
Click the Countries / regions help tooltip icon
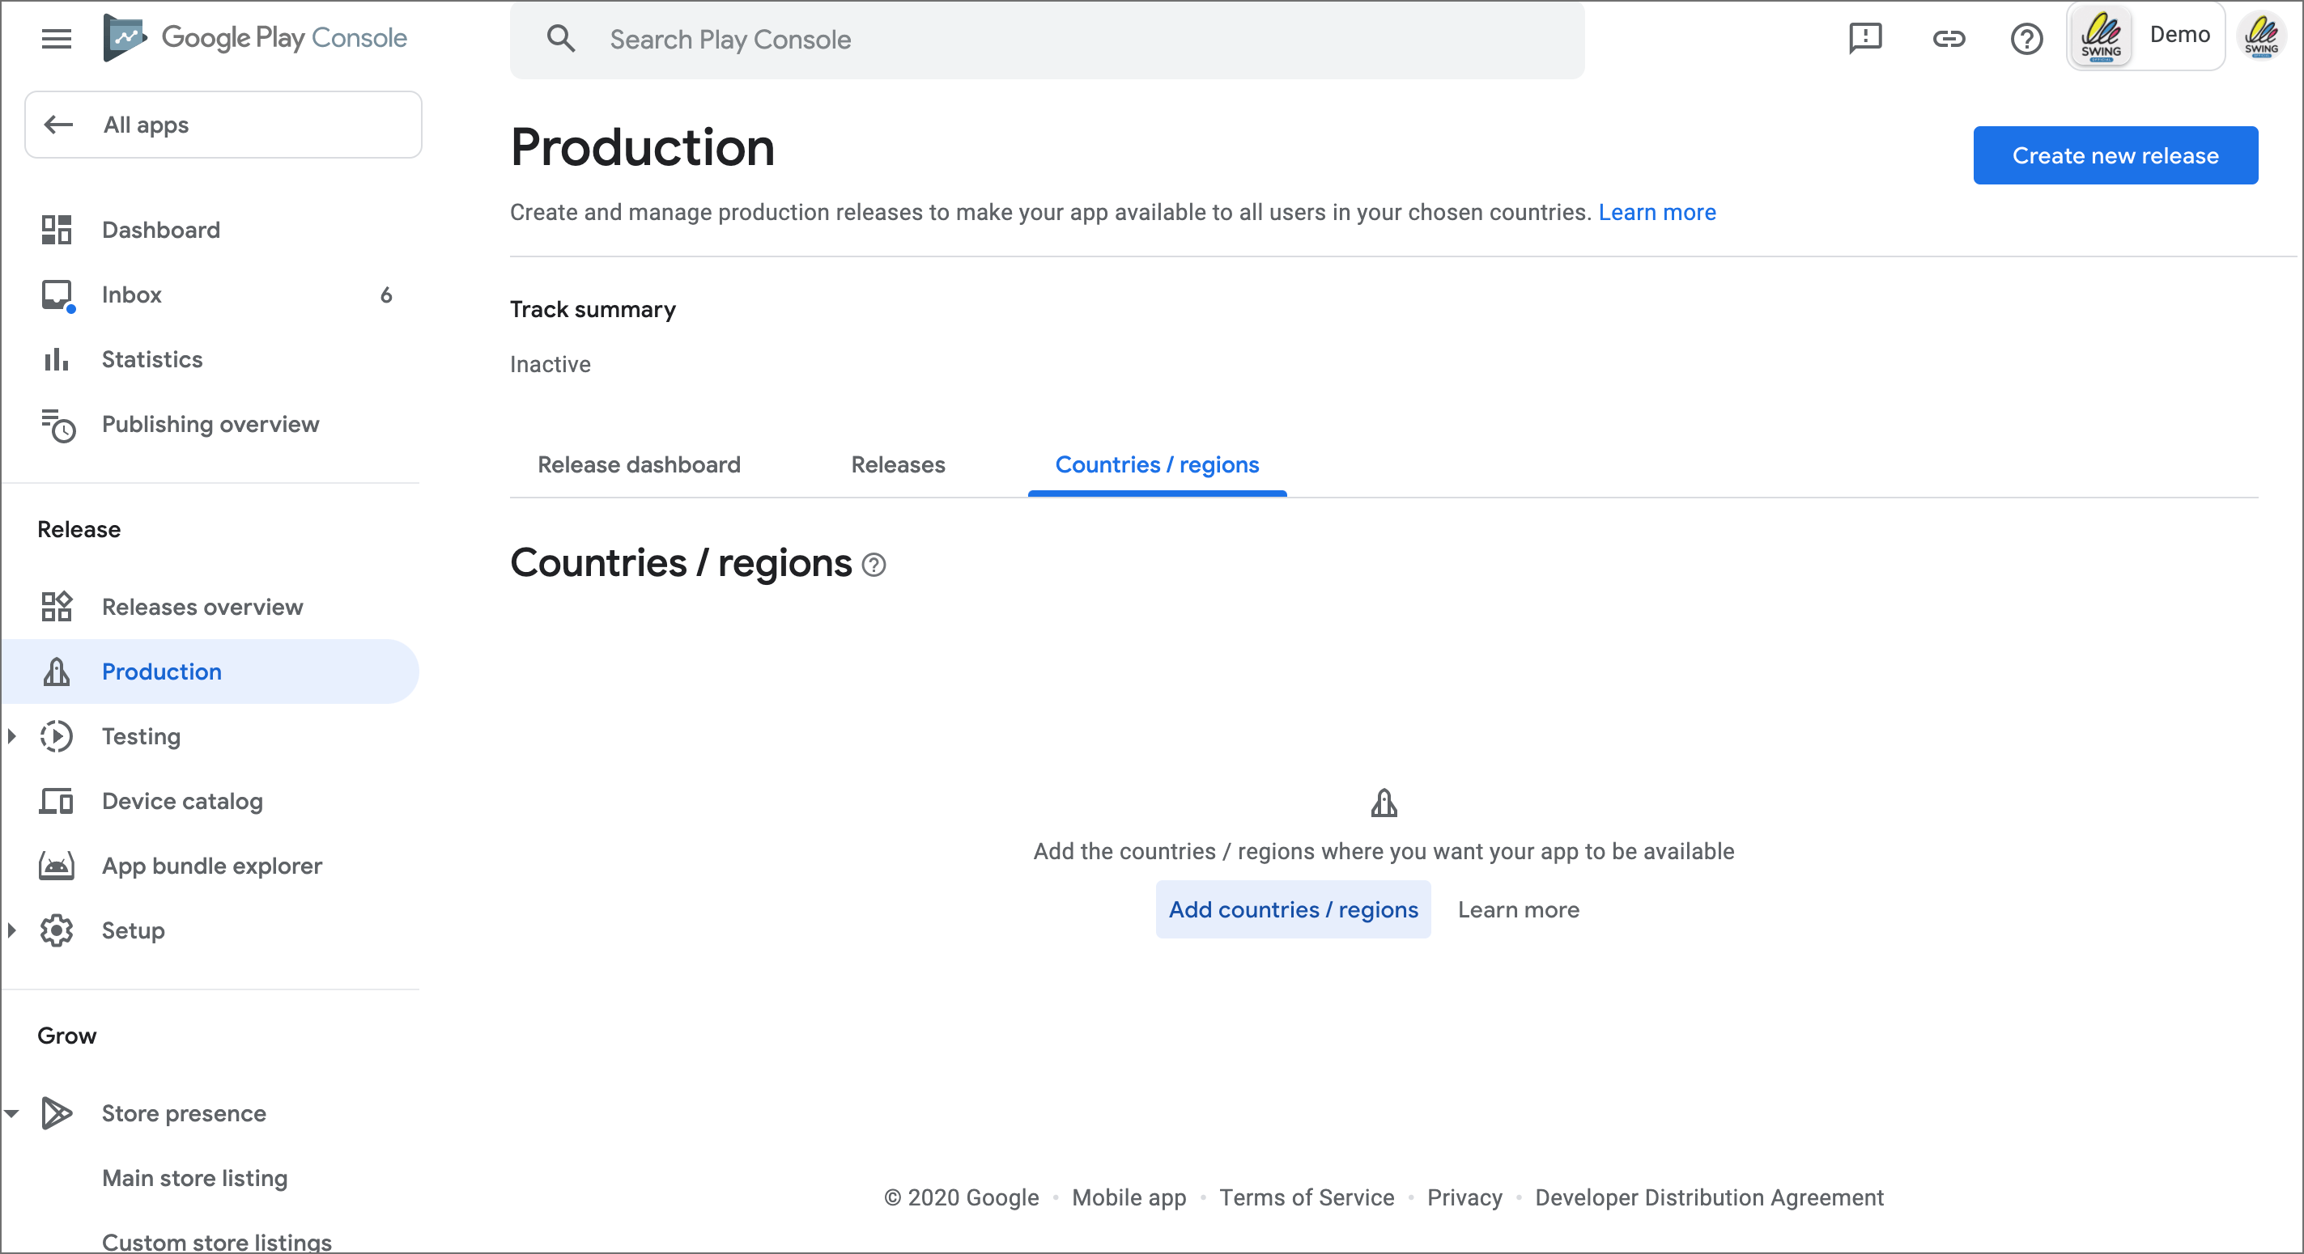click(x=874, y=565)
